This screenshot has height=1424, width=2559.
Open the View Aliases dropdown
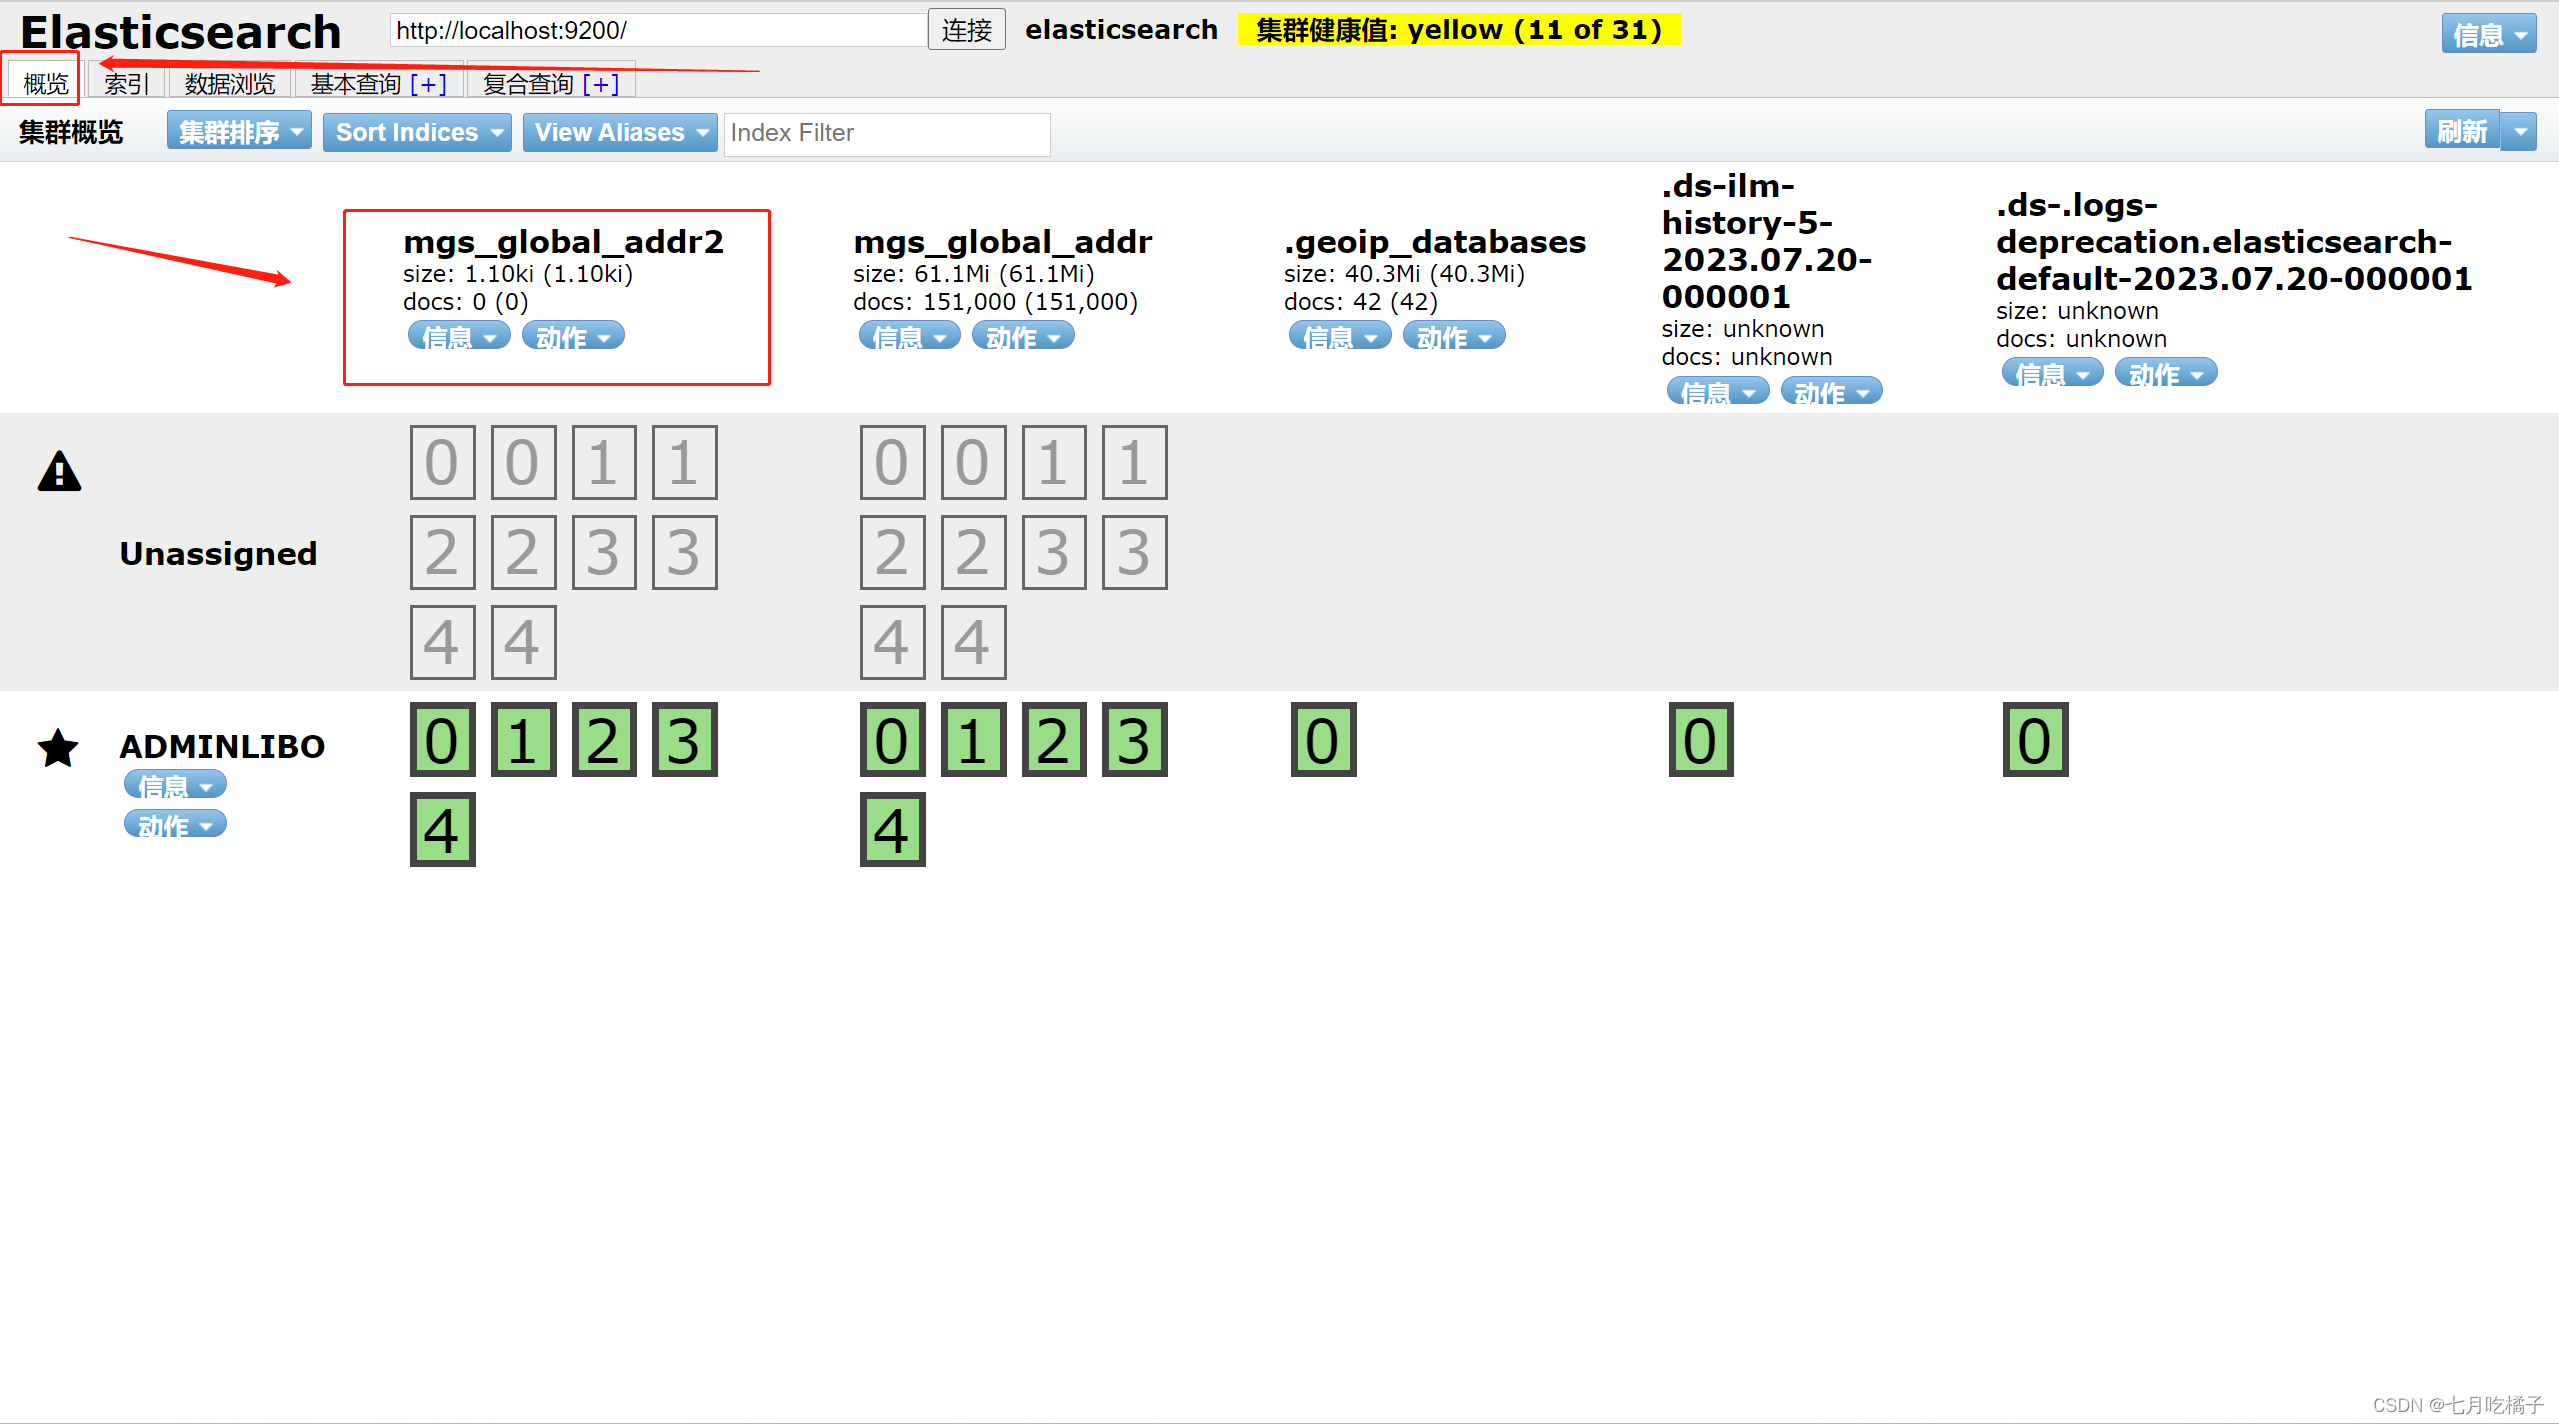click(x=620, y=132)
